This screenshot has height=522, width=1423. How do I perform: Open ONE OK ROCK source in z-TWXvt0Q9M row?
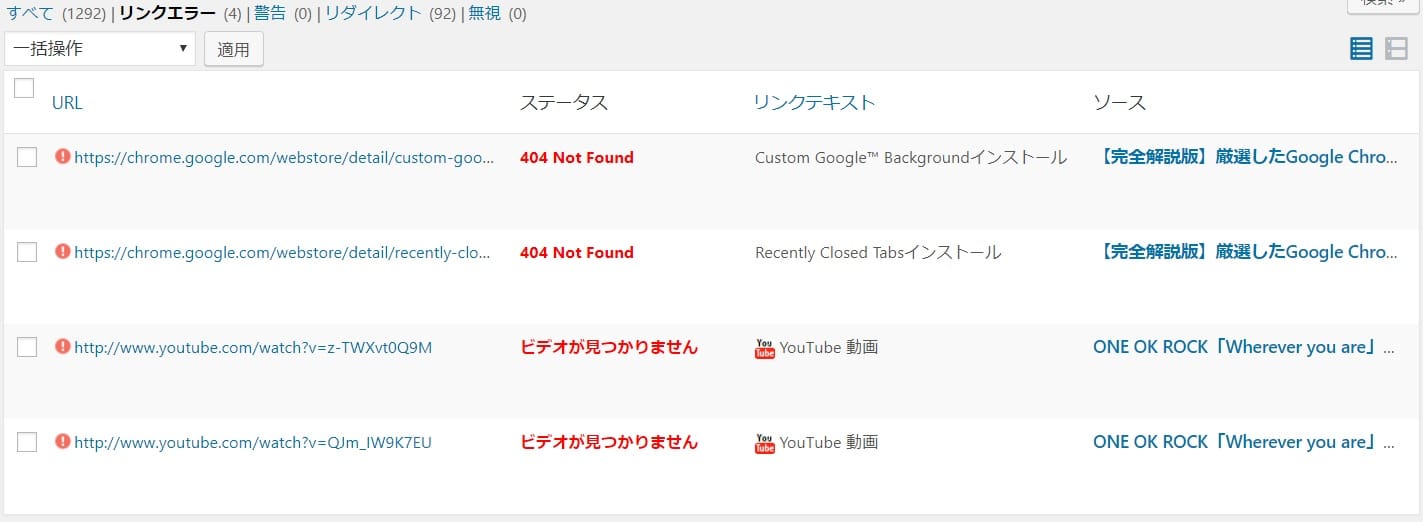(1245, 347)
